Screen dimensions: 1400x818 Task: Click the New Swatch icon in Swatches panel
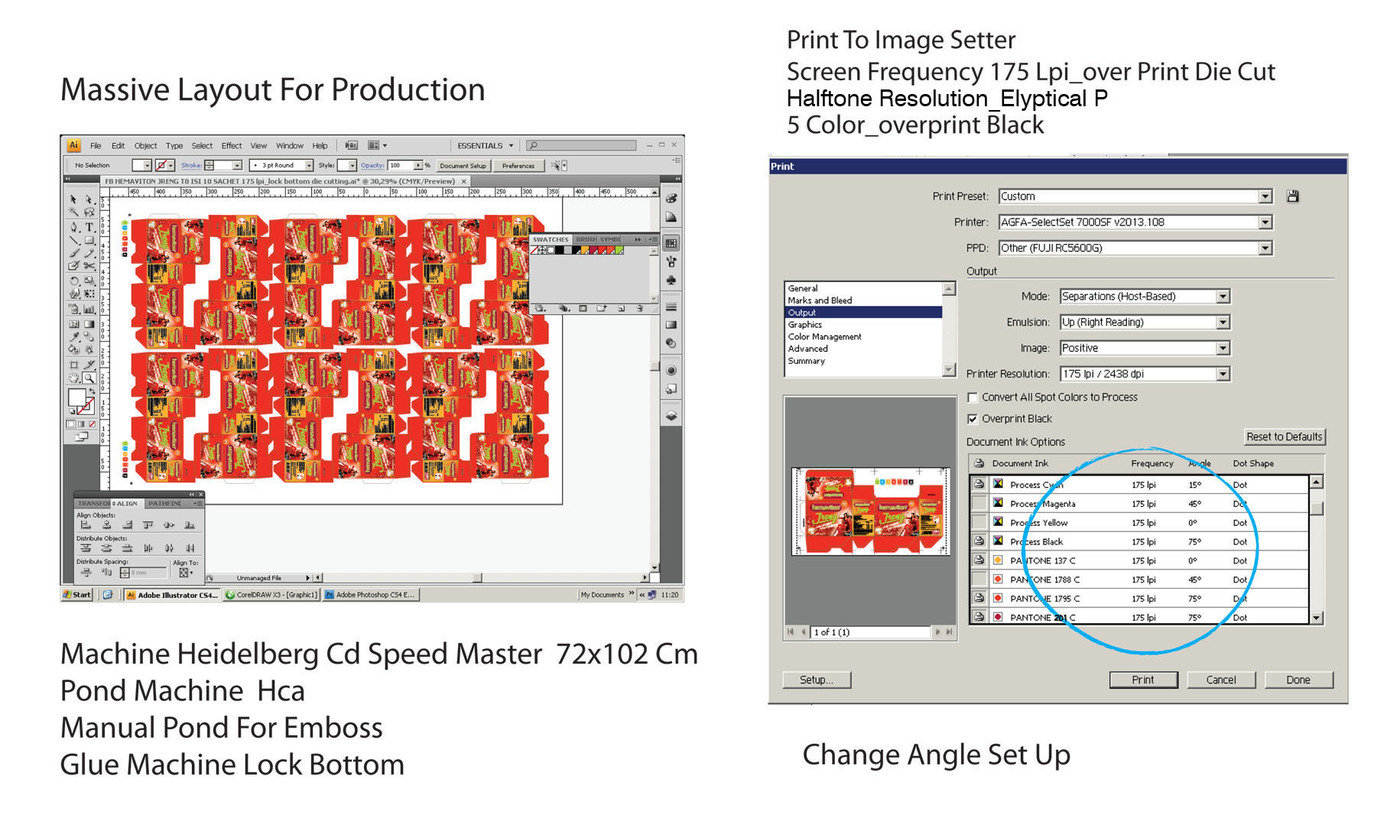point(621,308)
